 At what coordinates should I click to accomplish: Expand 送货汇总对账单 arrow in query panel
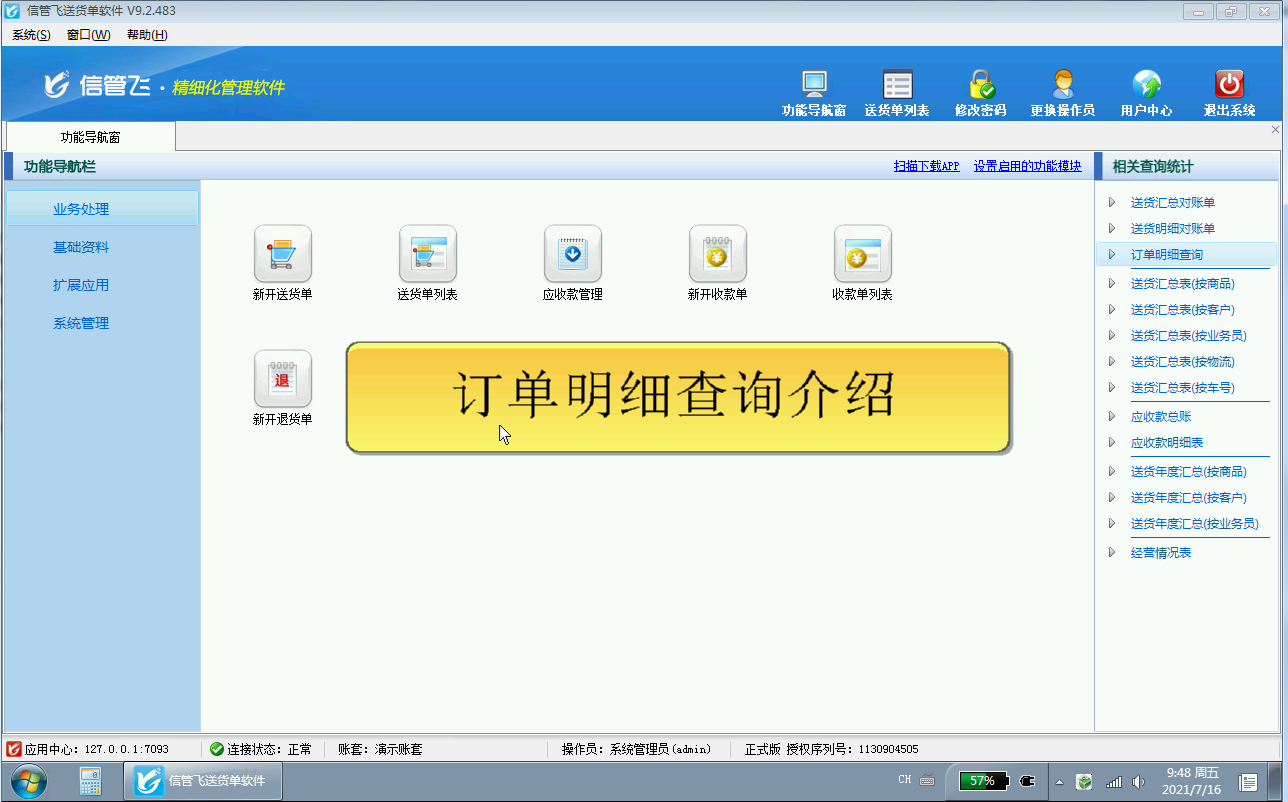(1112, 203)
